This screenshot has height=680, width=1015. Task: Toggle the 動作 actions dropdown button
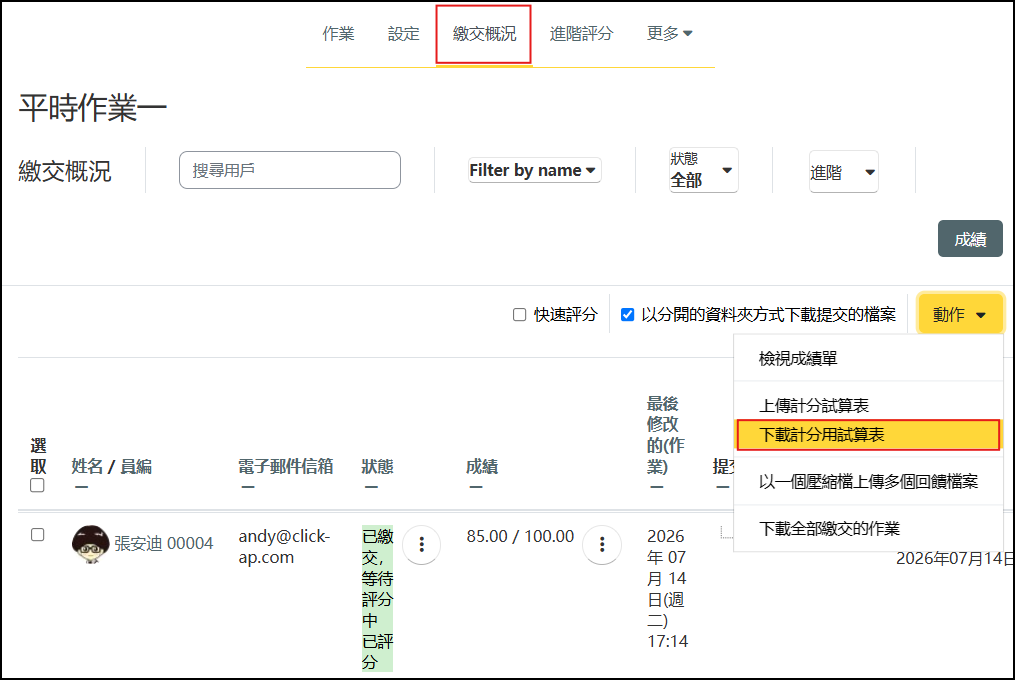coord(960,315)
